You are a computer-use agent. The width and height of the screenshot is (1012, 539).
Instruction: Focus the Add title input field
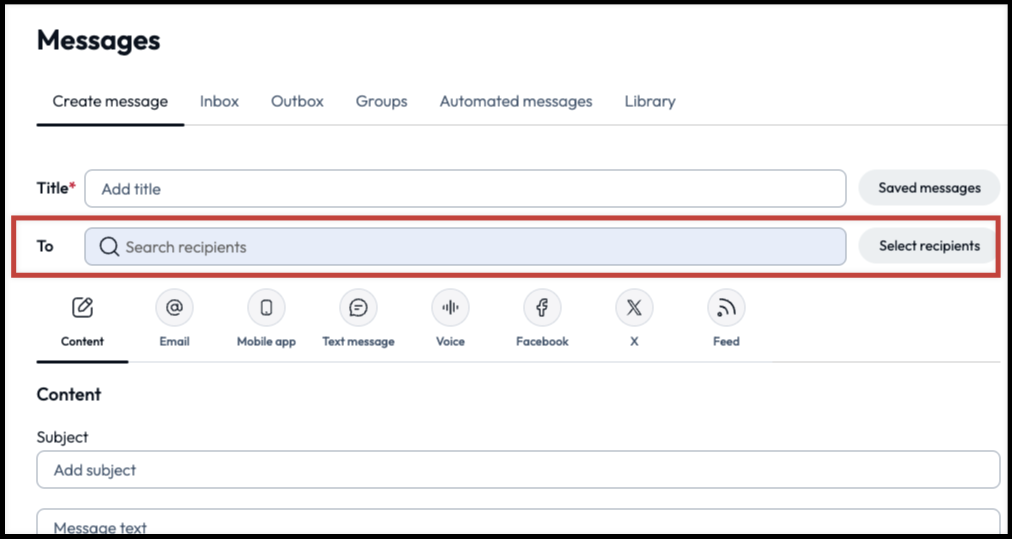[x=465, y=189]
